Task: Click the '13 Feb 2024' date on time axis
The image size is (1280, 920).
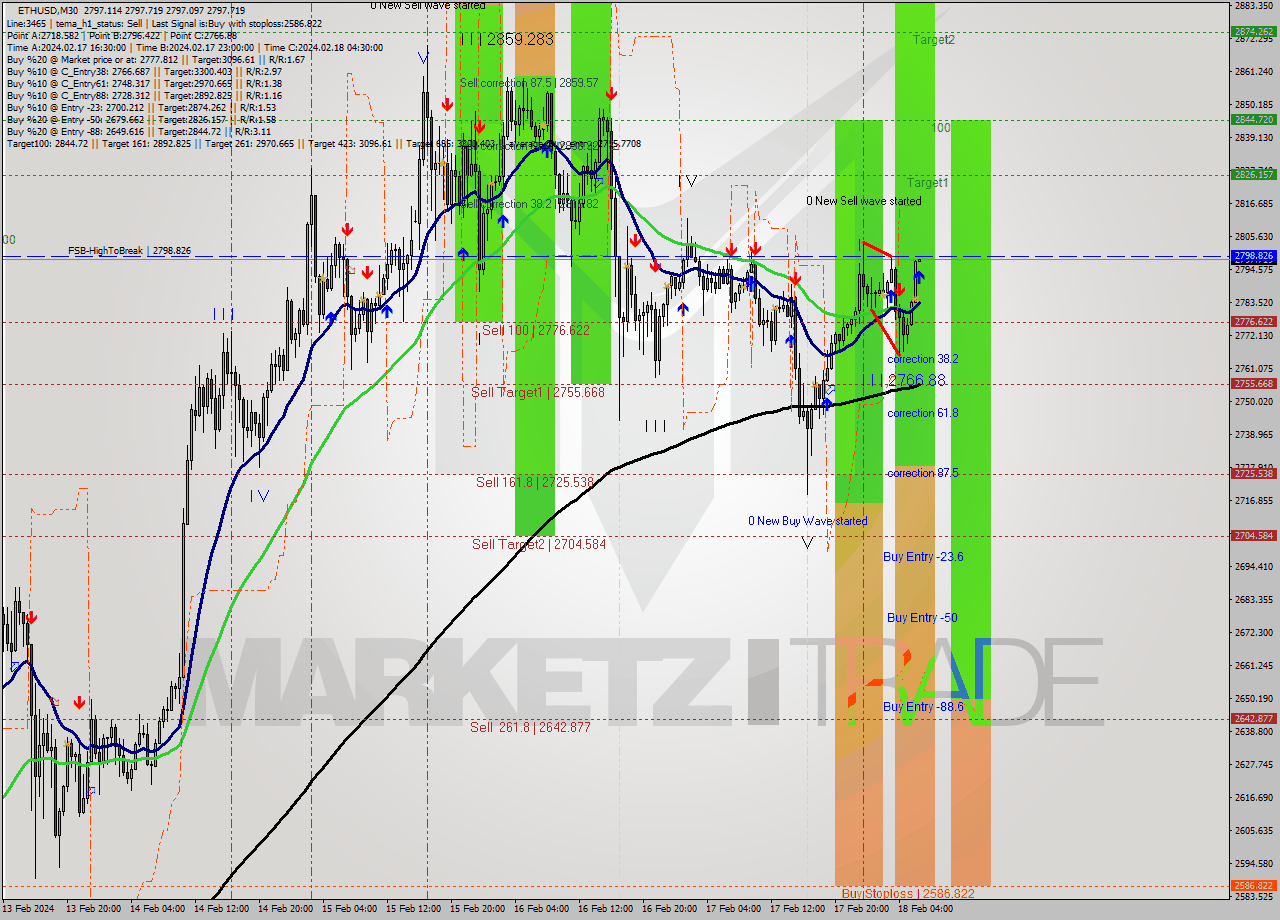Action: 26,910
